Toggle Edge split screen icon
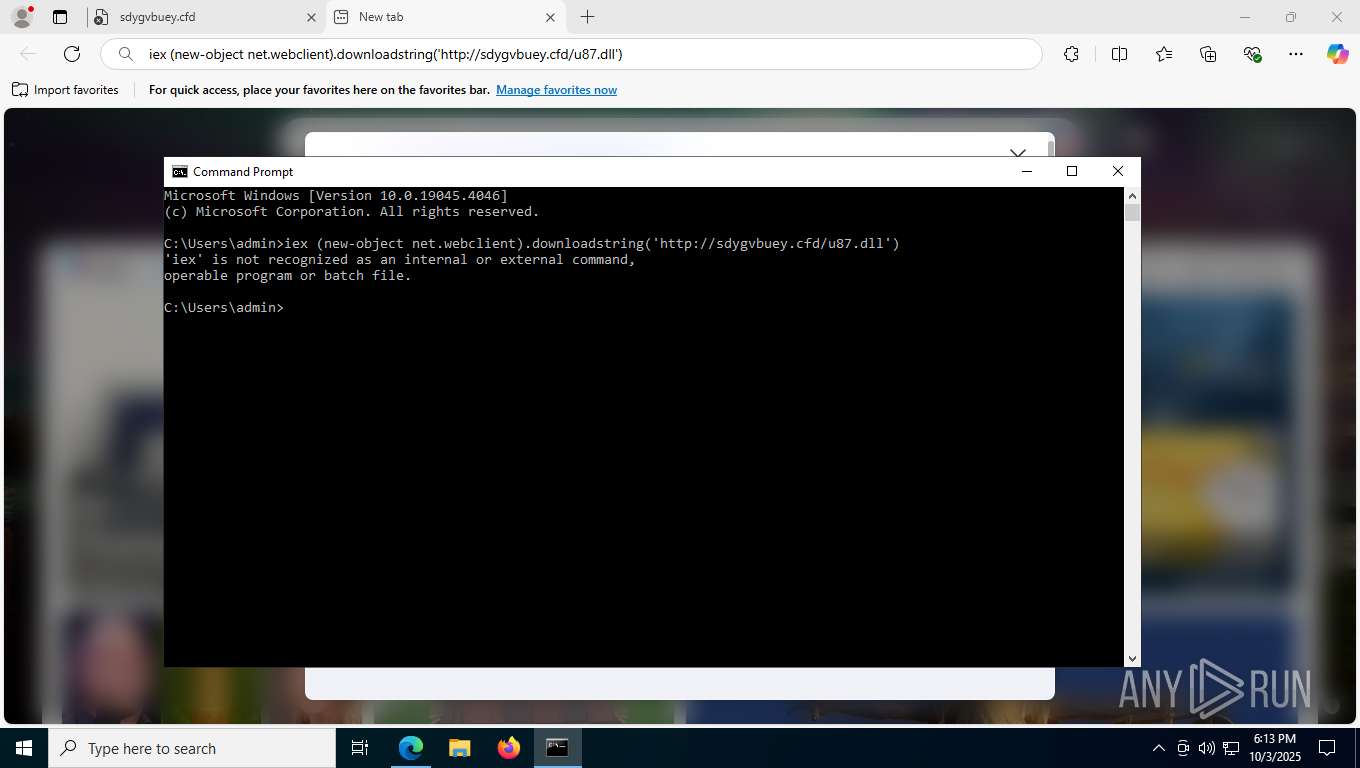 click(x=1119, y=54)
